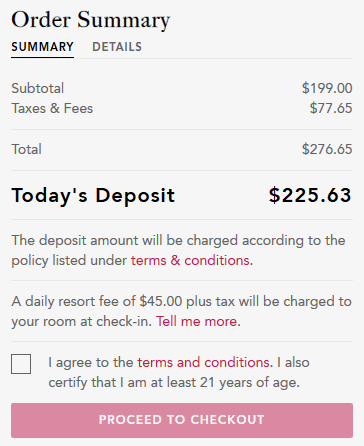Click the Proceed to Checkout button

[182, 420]
